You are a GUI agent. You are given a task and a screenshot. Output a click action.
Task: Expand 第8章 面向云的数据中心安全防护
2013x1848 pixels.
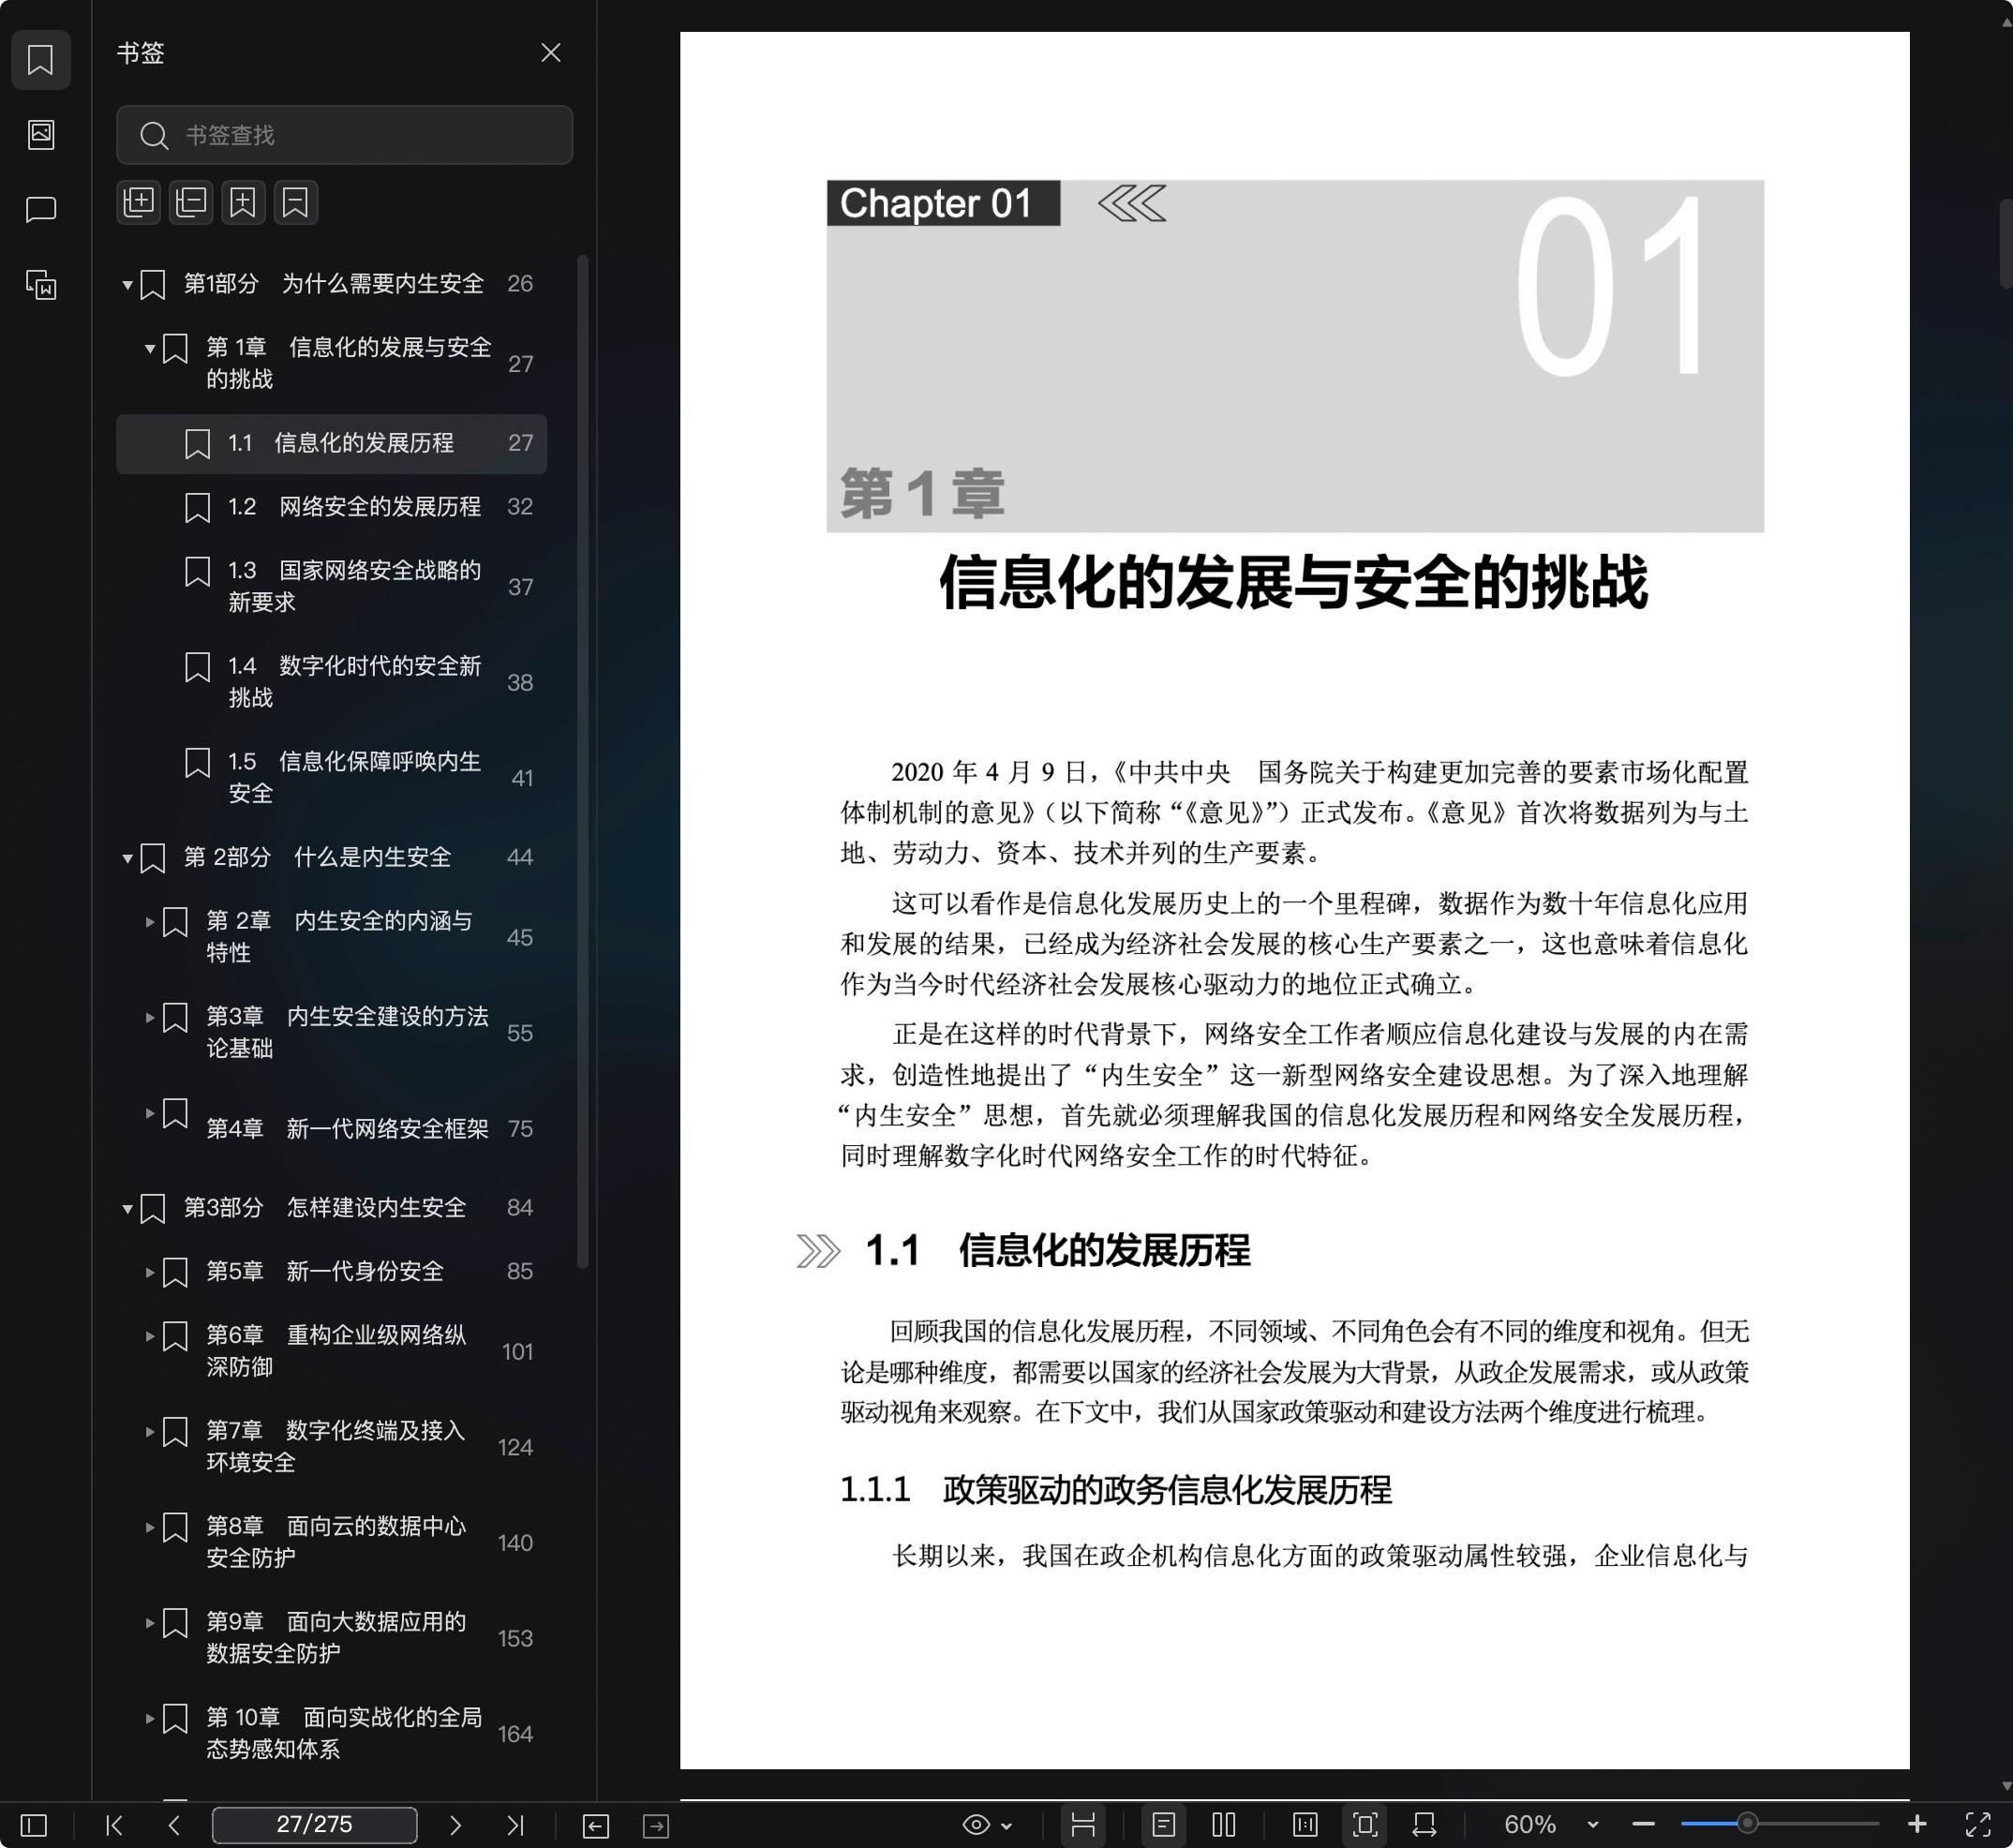[150, 1527]
